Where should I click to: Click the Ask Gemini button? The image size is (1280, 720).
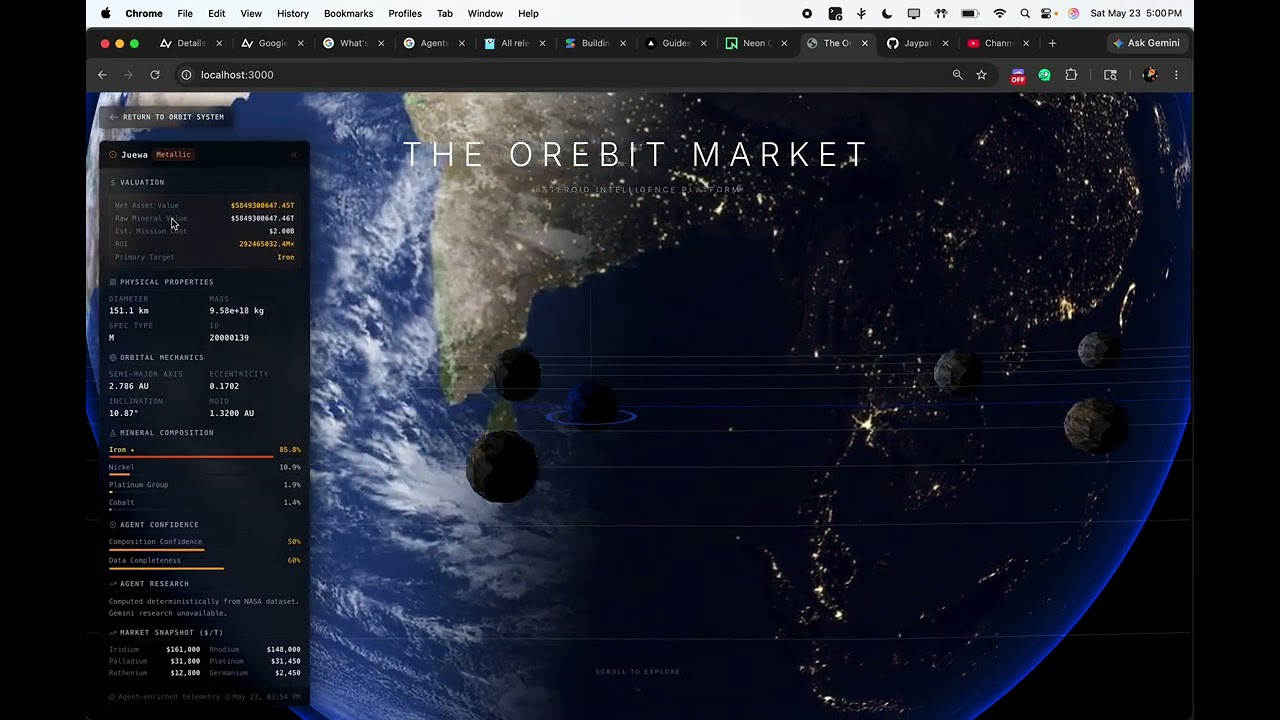coord(1146,43)
